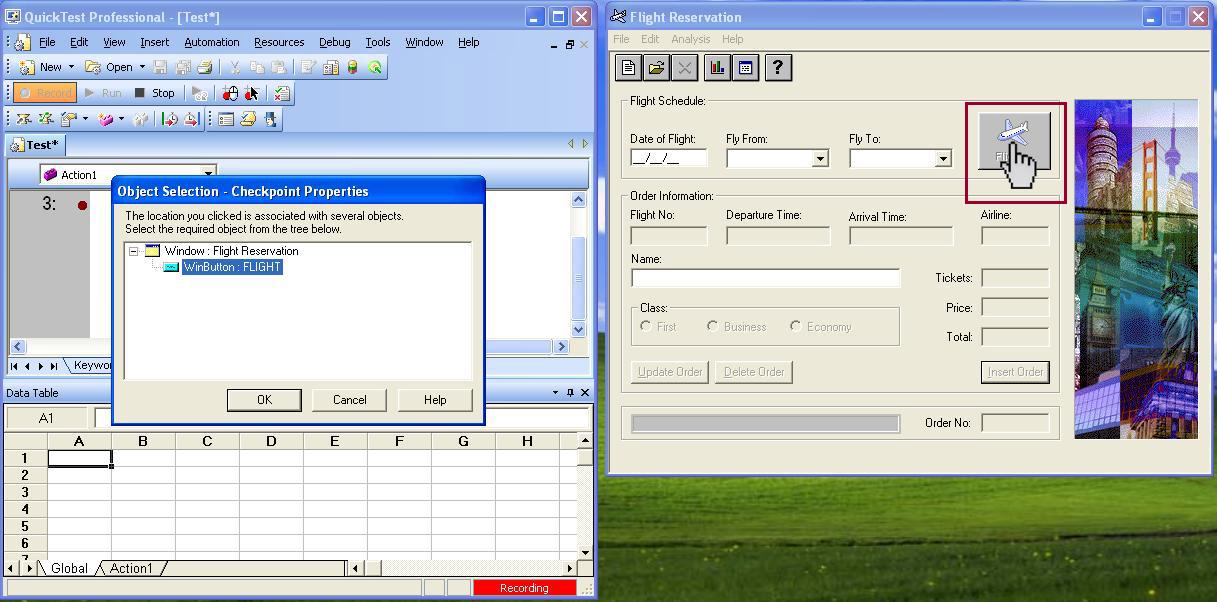The height and width of the screenshot is (602, 1217).
Task: Select the First class radio button
Action: (644, 326)
